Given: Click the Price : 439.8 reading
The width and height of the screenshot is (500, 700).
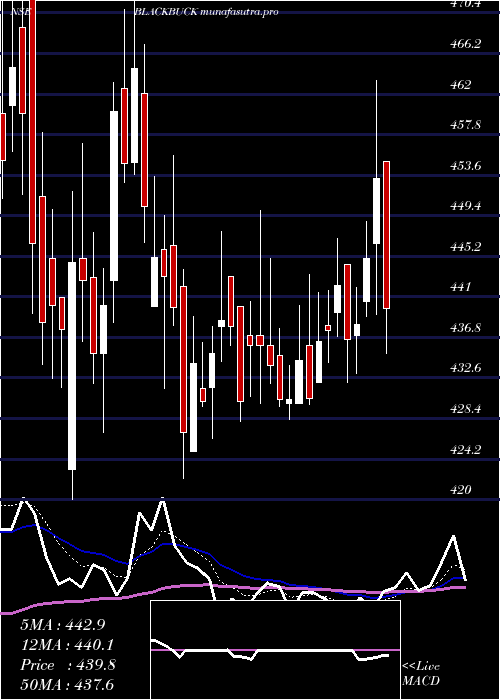Looking at the screenshot, I should pyautogui.click(x=68, y=665).
